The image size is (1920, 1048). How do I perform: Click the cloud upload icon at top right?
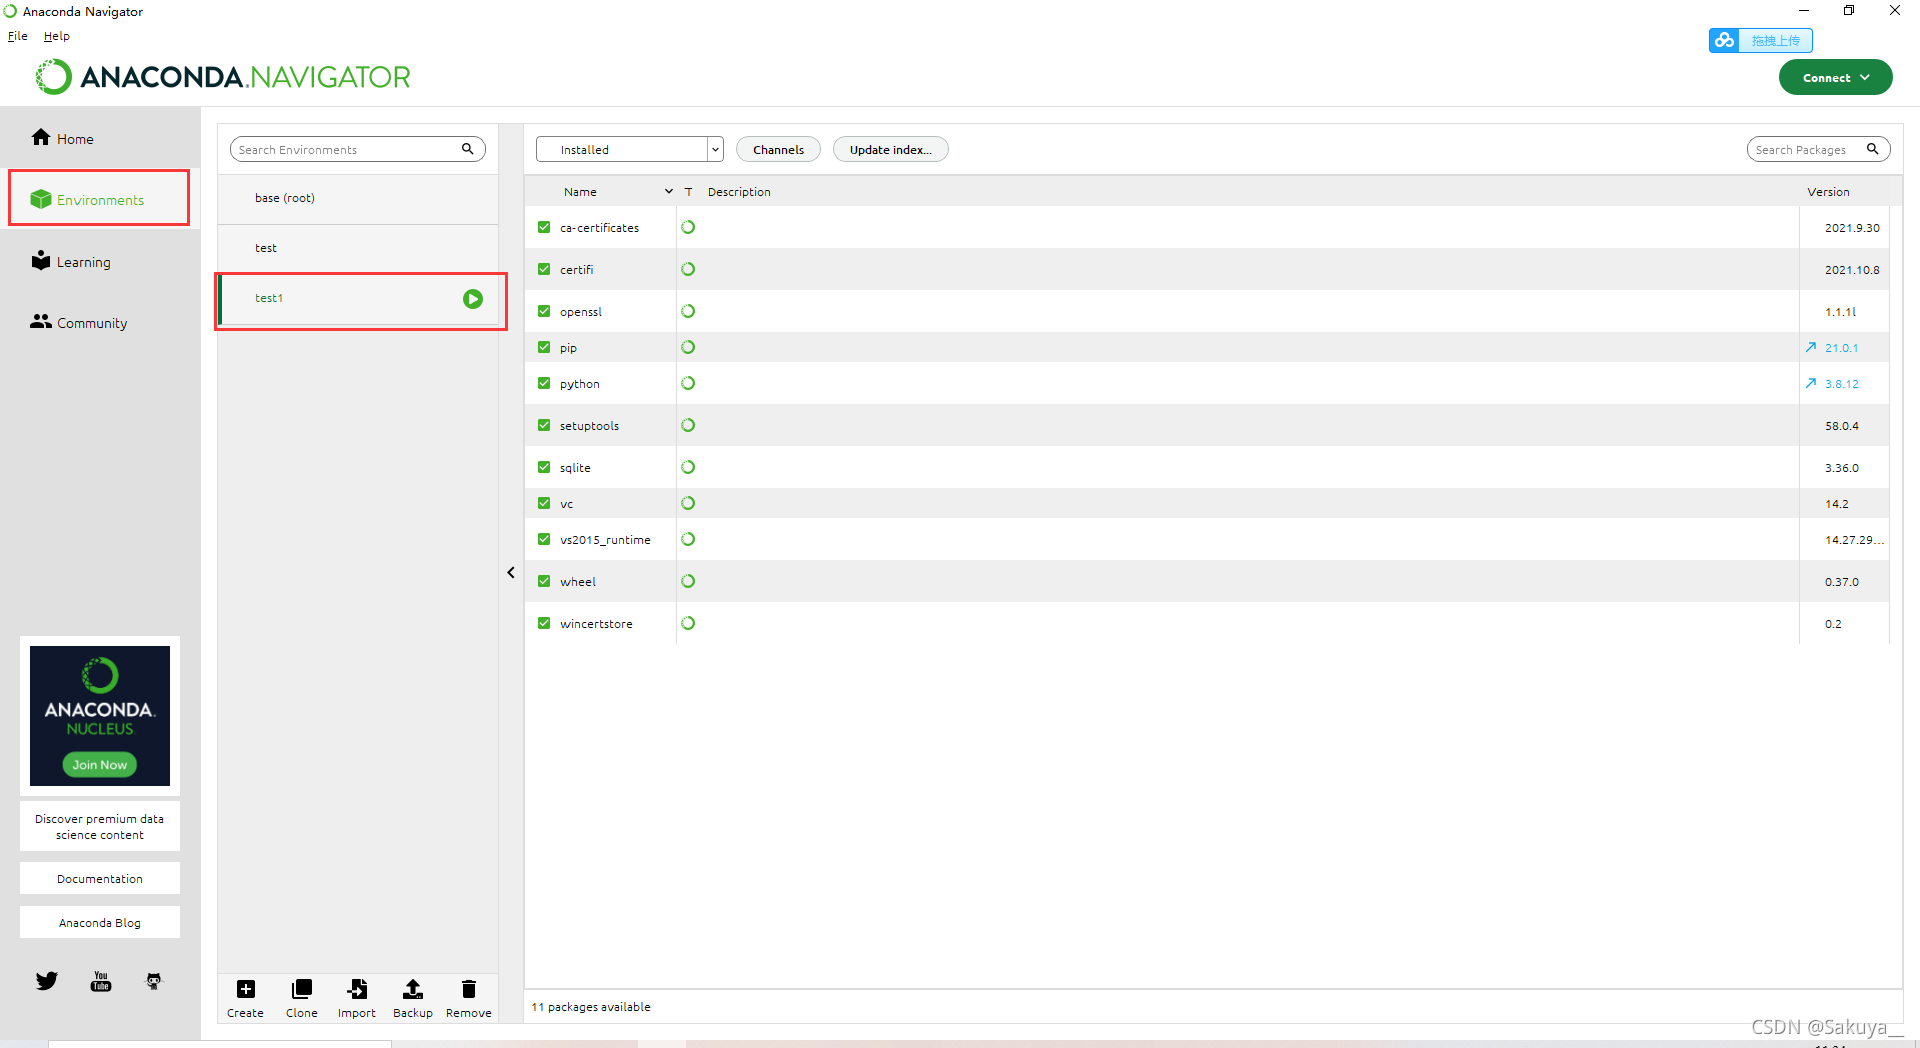pos(1724,40)
